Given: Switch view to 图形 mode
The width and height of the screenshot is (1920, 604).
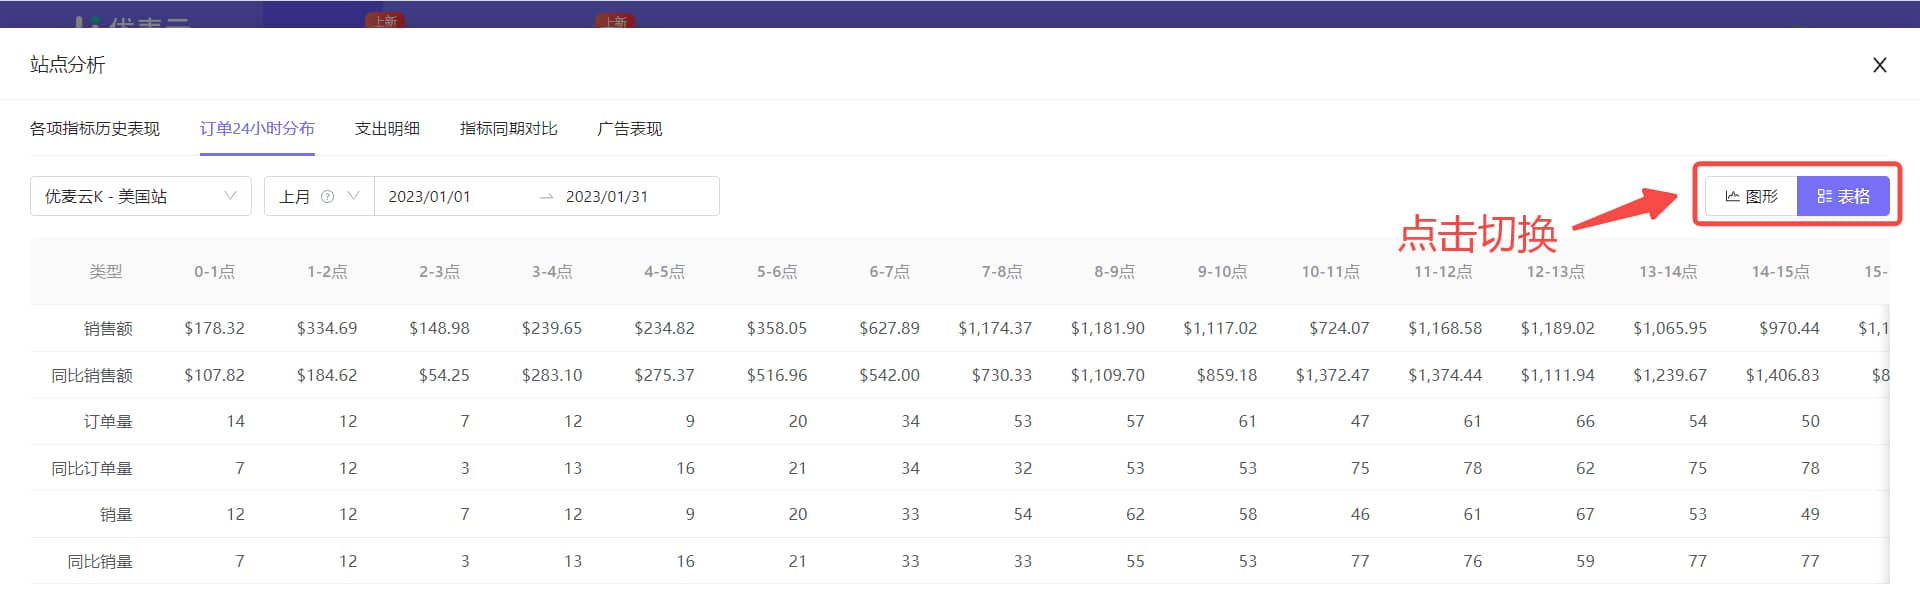Looking at the screenshot, I should click(1751, 196).
